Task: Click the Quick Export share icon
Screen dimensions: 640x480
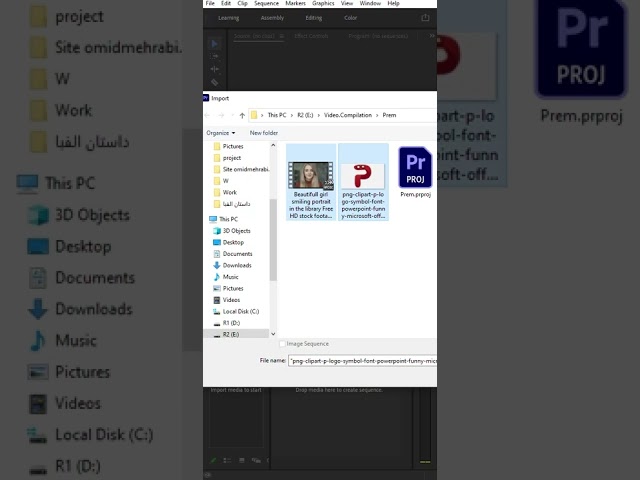Action: [425, 18]
